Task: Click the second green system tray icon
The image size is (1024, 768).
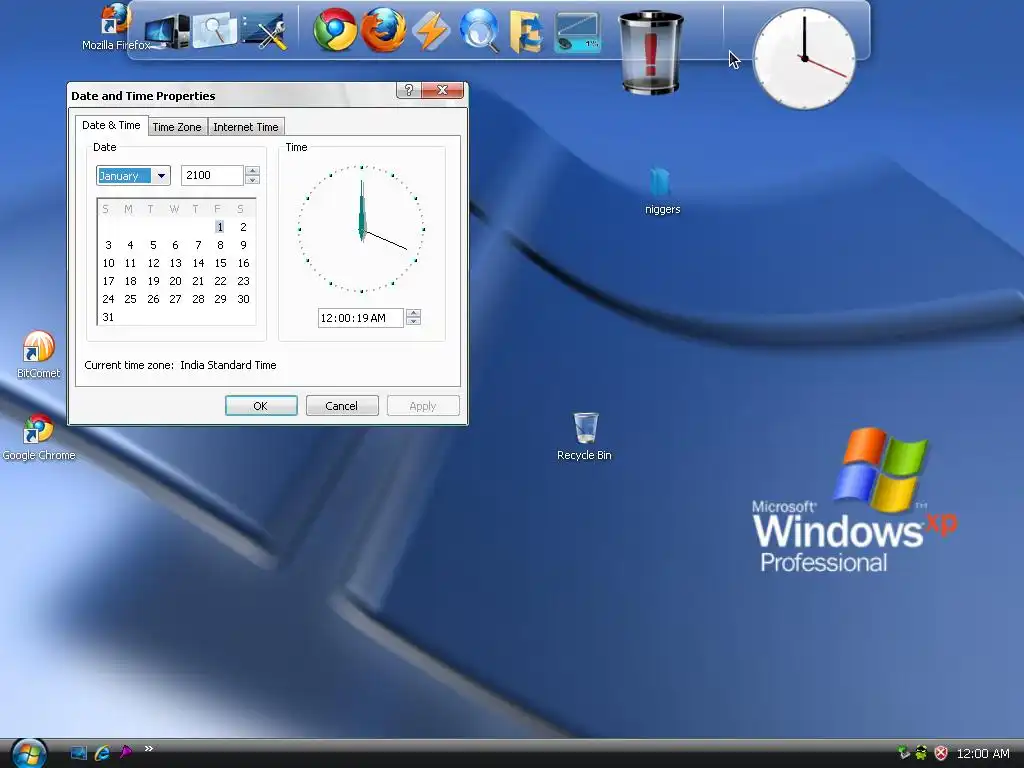Action: (x=921, y=753)
